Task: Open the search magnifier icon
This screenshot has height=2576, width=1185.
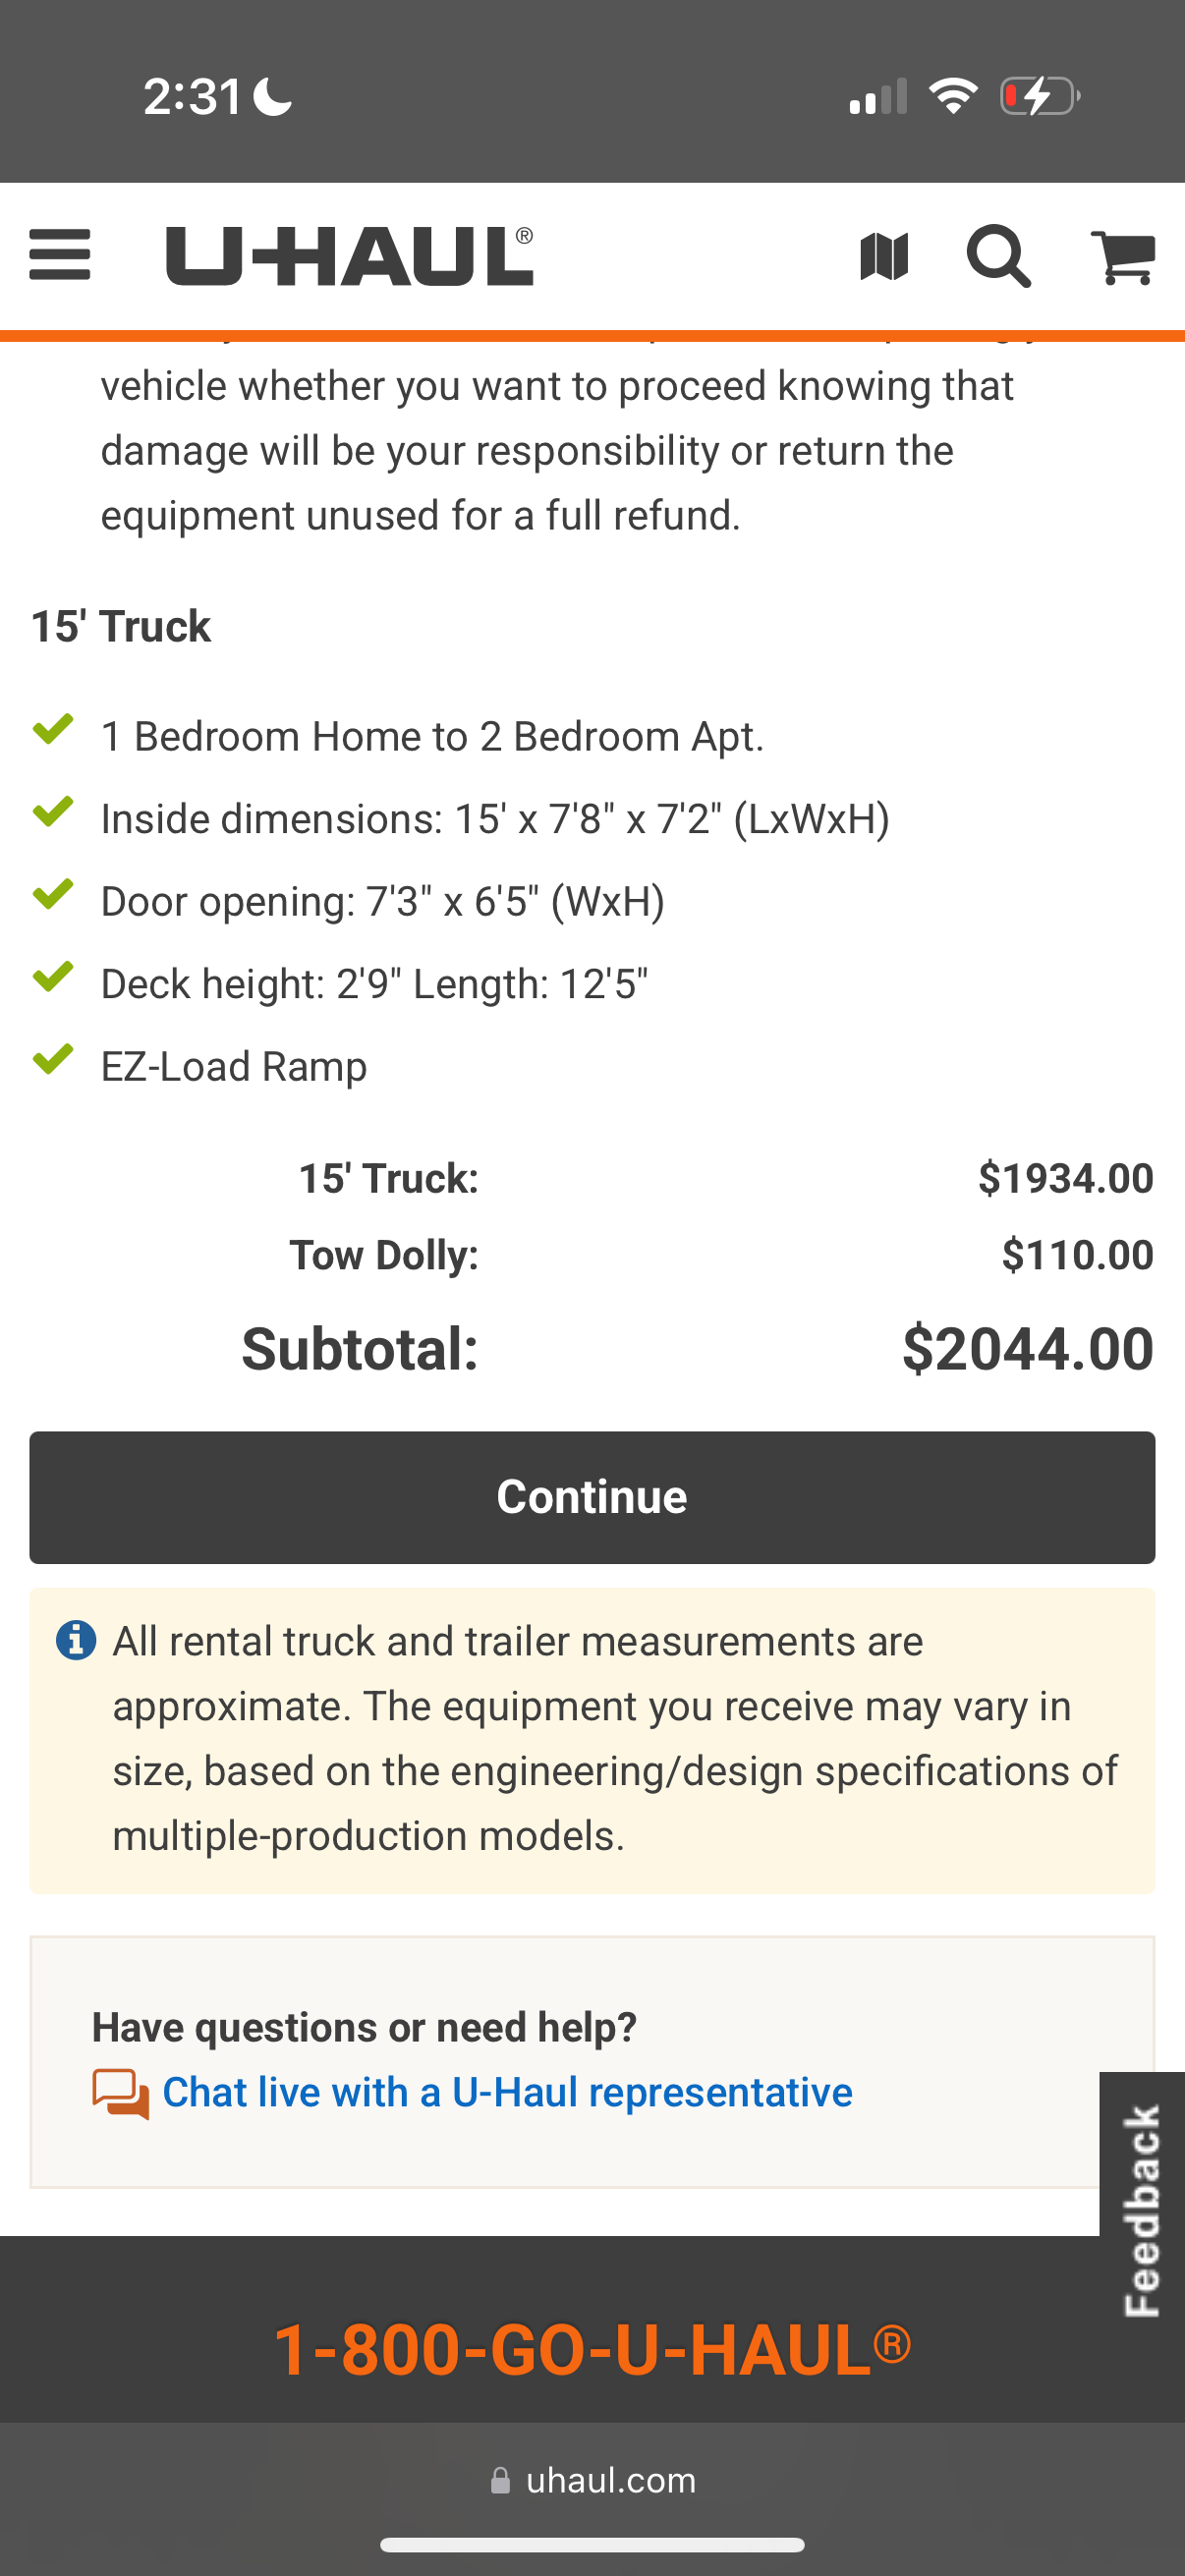Action: (x=998, y=256)
